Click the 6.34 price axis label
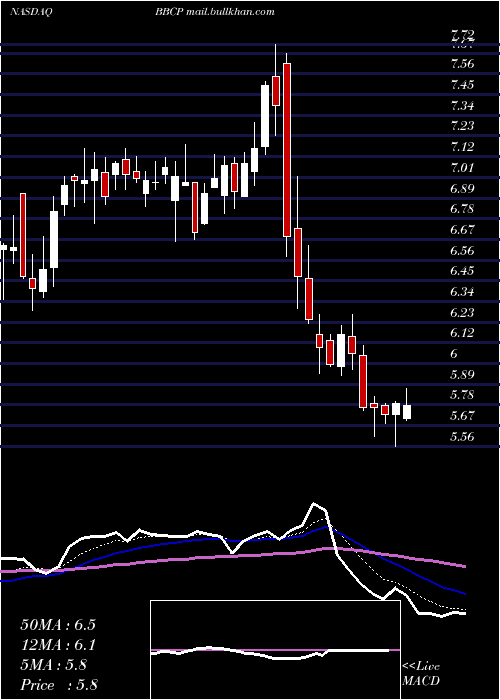This screenshot has width=500, height=700. pos(462,292)
